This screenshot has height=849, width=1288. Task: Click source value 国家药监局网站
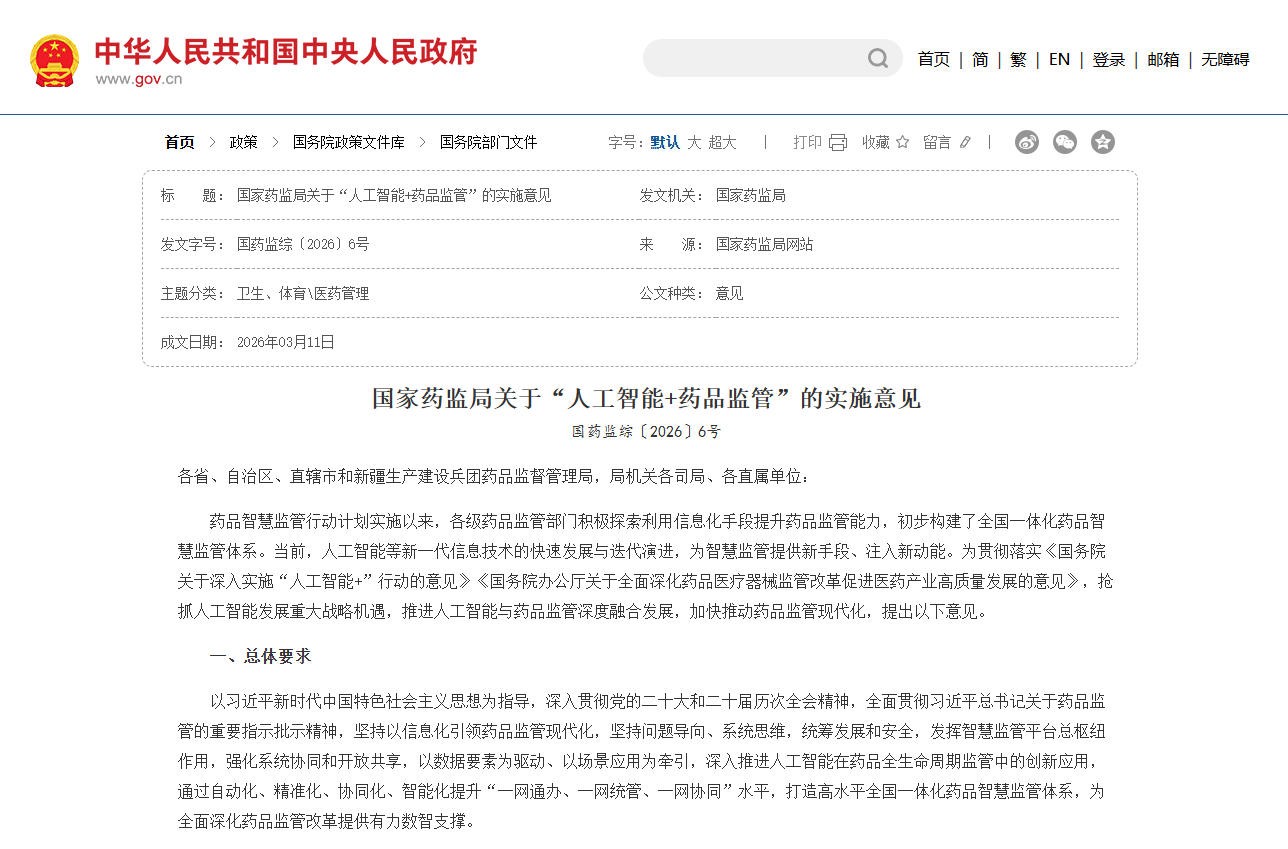[x=764, y=244]
